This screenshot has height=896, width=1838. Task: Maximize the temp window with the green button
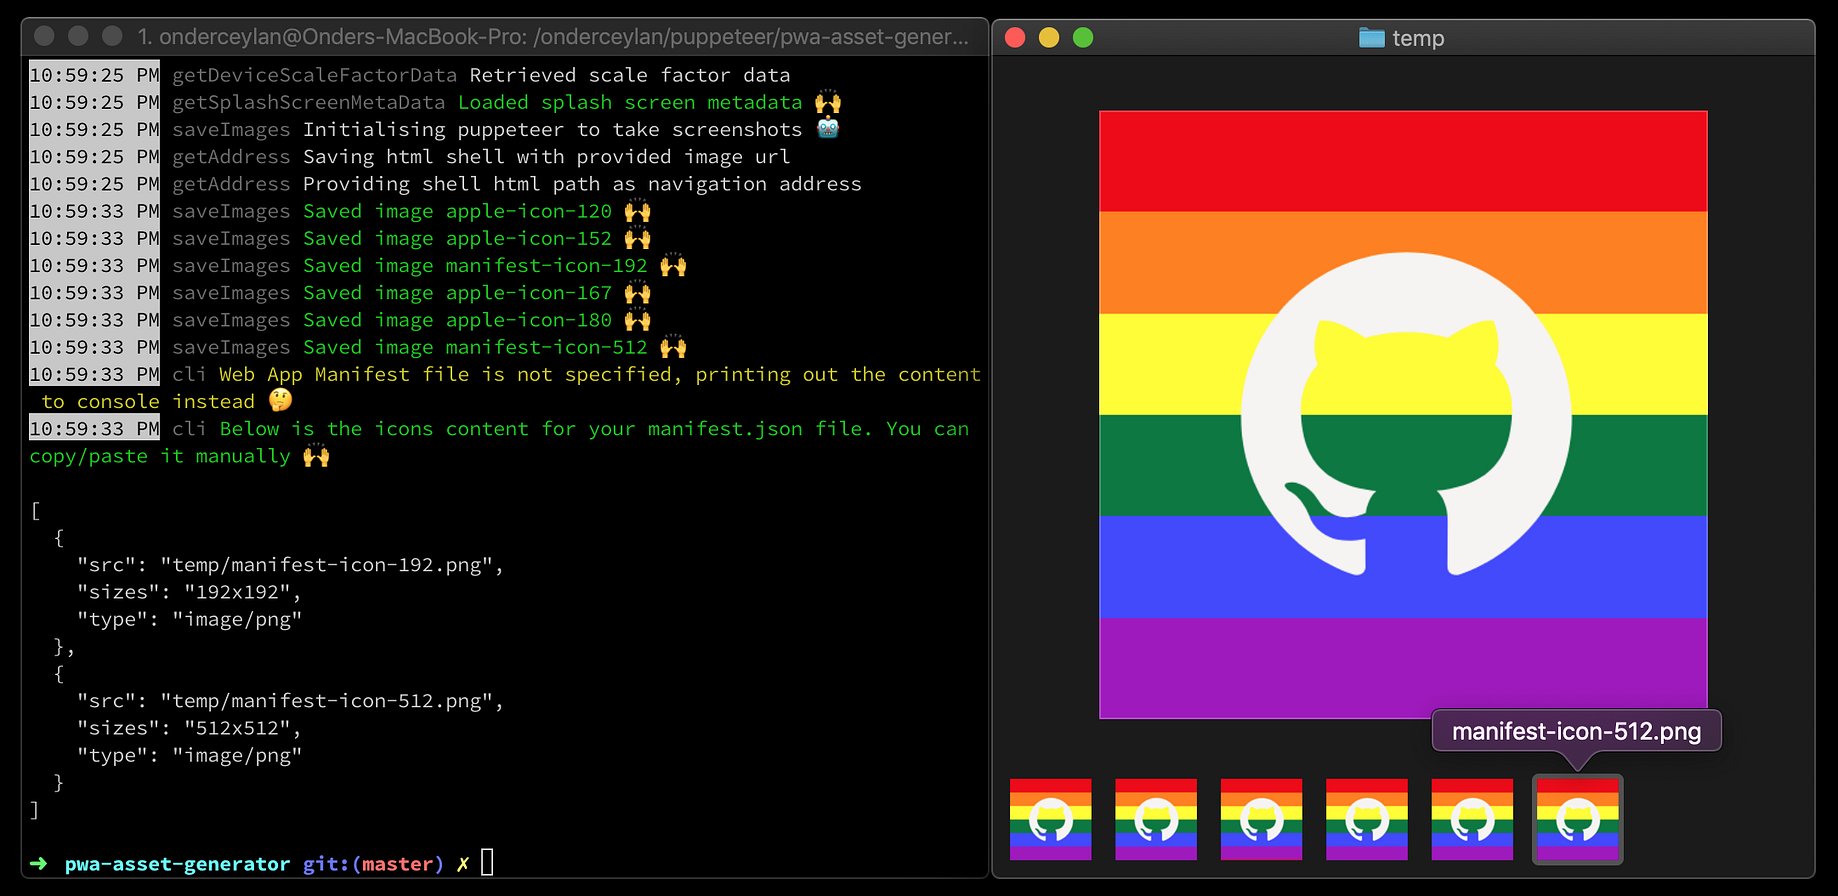pyautogui.click(x=1083, y=38)
